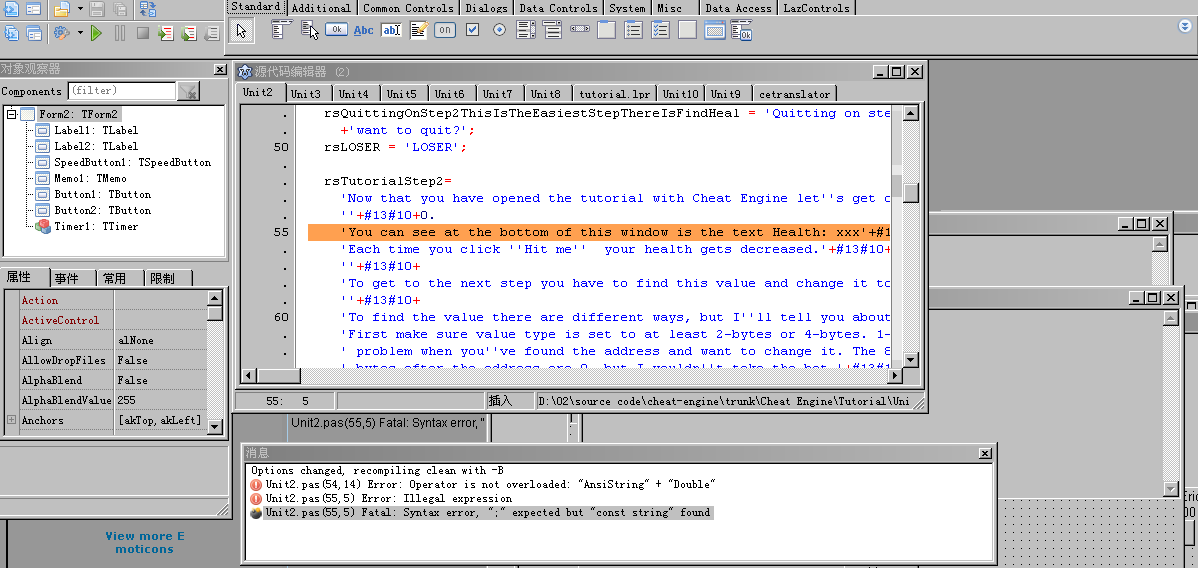Click the Components filter input field

pos(121,91)
